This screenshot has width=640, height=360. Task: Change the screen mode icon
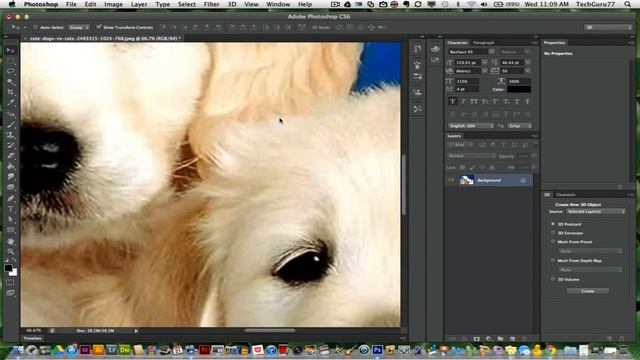tap(11, 293)
